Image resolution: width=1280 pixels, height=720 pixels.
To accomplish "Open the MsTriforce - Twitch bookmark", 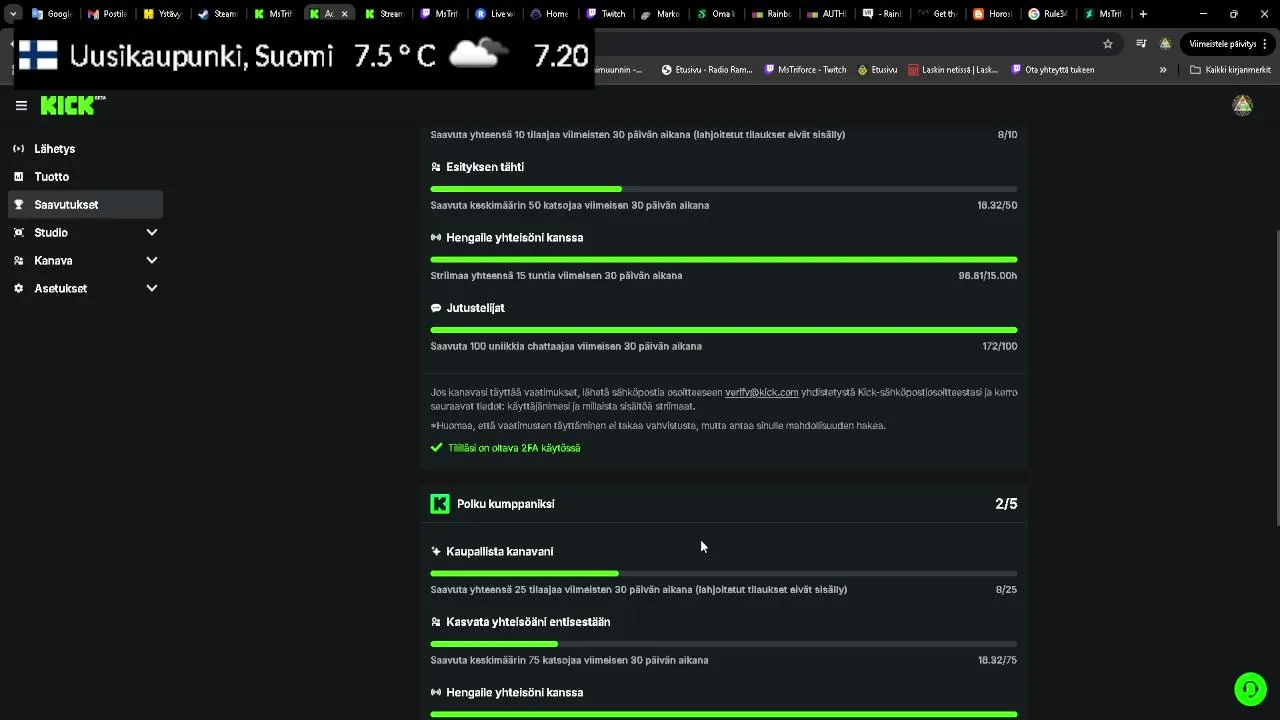I will (x=805, y=70).
